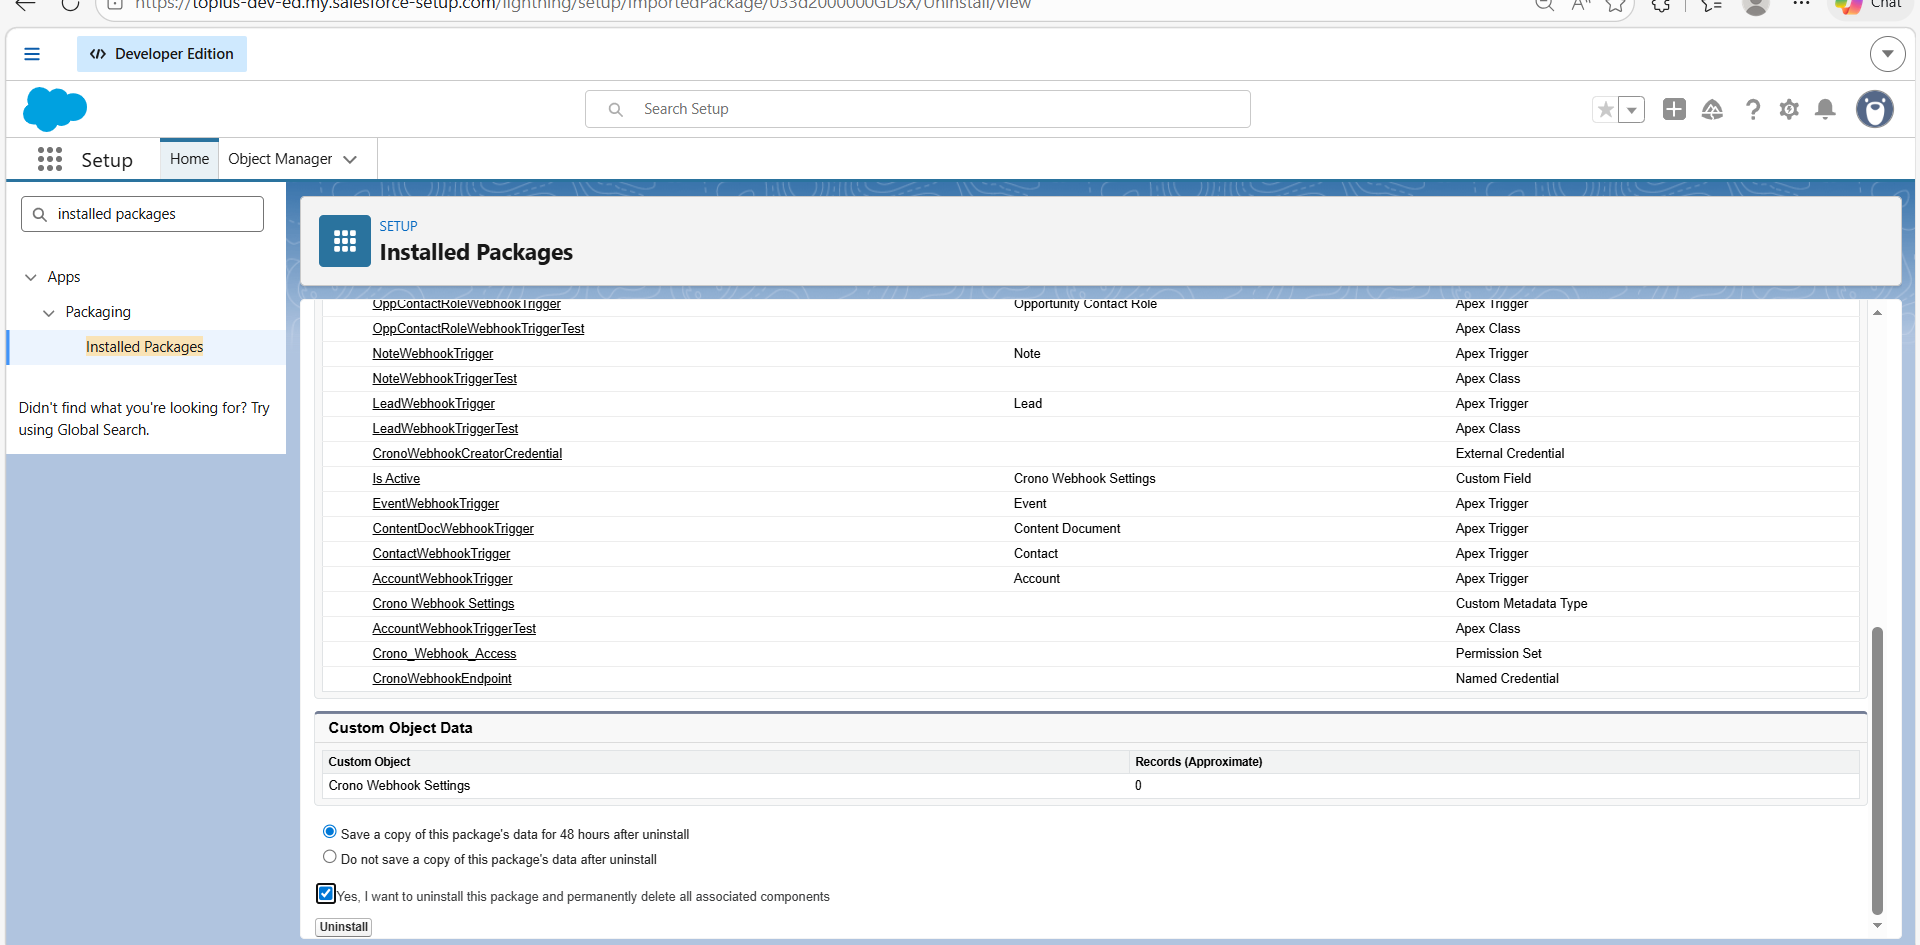1920x945 pixels.
Task: Open the browser settings ellipsis menu
Action: (1801, 4)
